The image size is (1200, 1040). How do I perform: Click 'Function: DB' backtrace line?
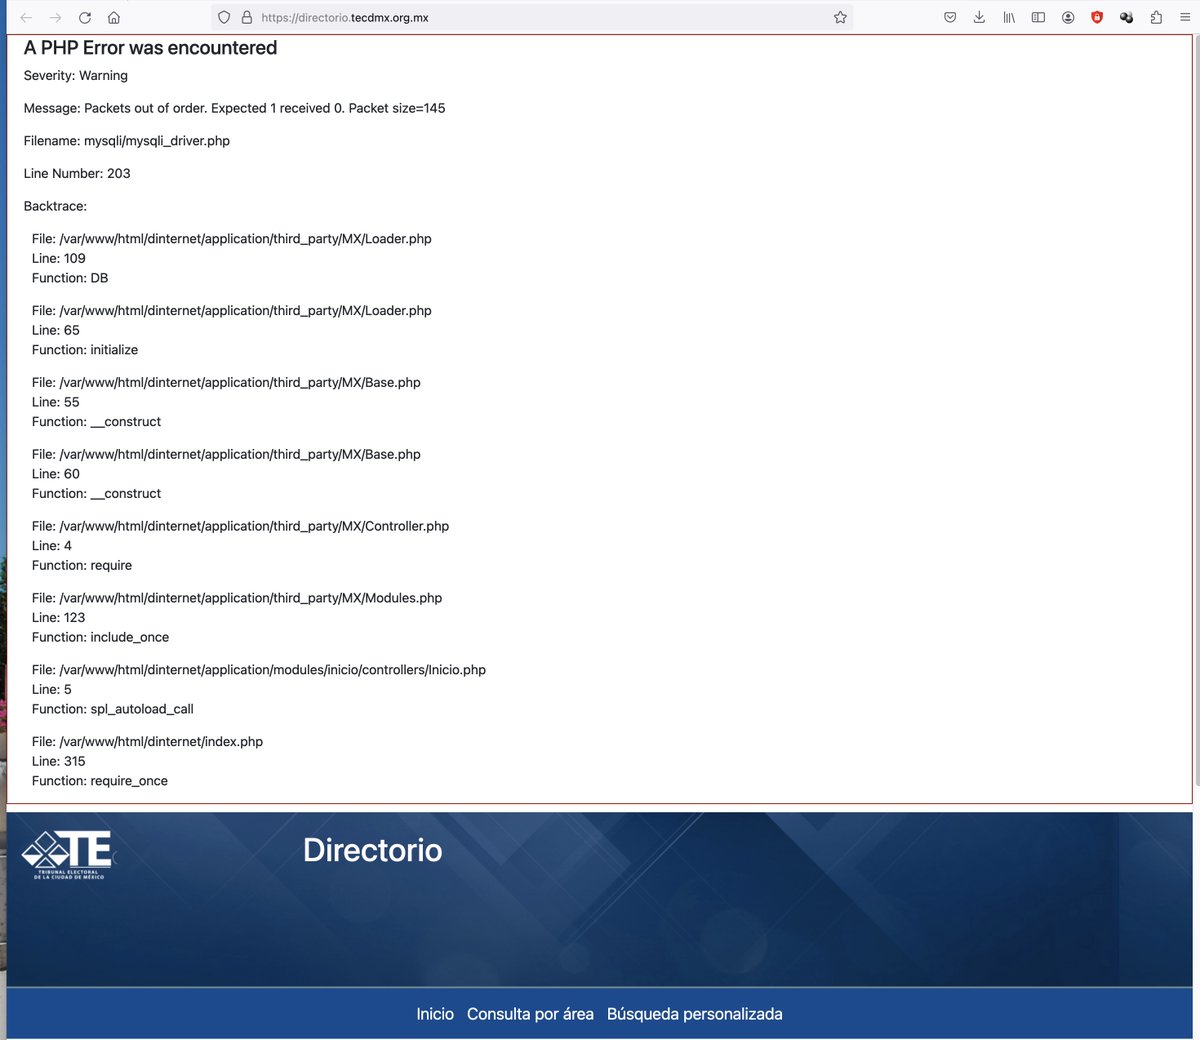[70, 278]
